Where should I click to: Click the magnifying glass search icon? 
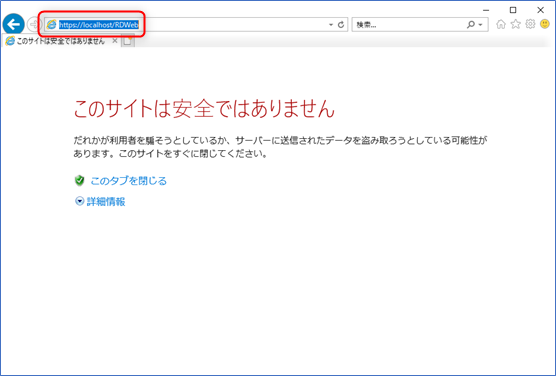point(471,24)
